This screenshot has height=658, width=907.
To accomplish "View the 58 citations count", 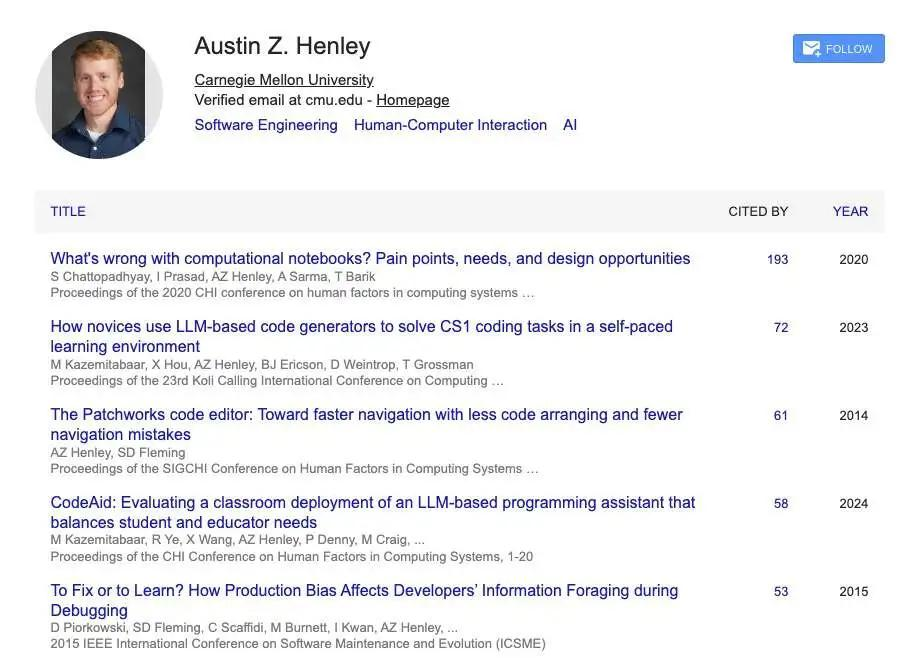I will coord(781,504).
